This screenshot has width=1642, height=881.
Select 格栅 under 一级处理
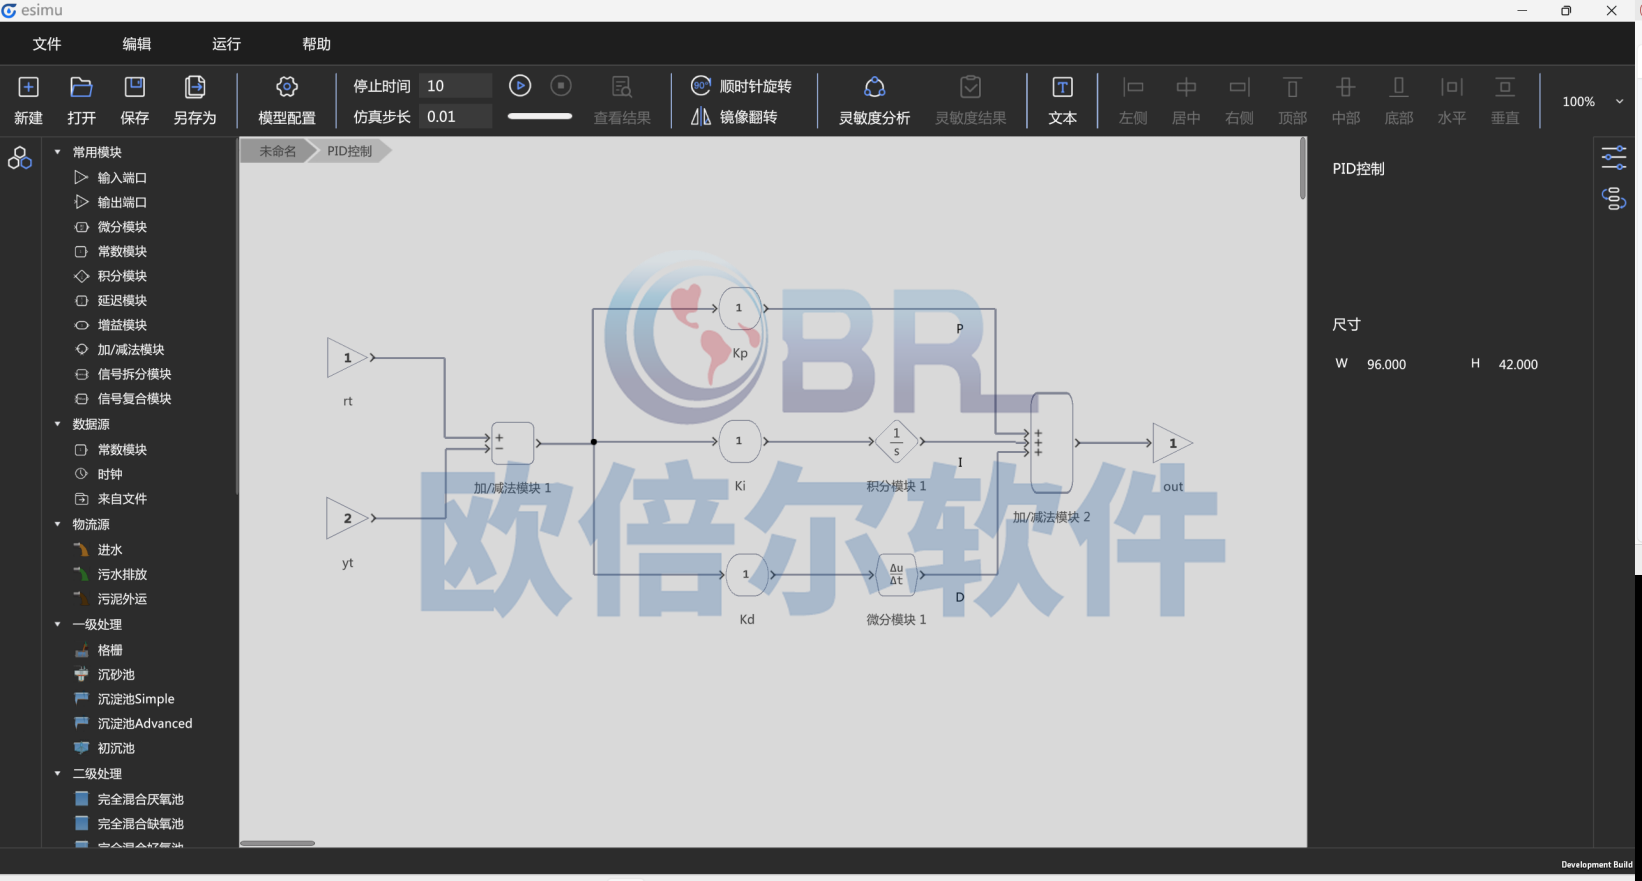[x=110, y=650]
